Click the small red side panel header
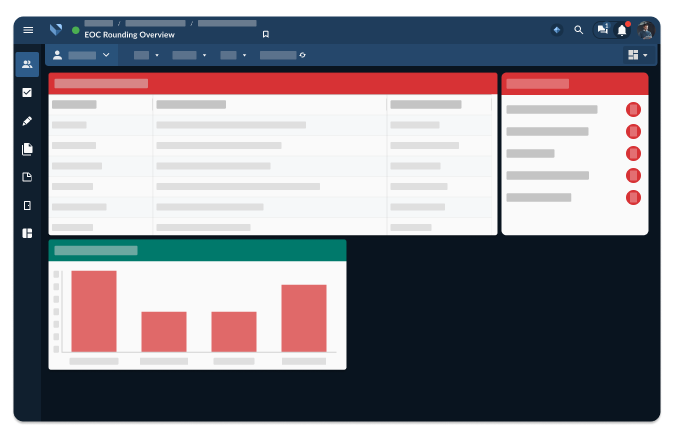 [x=575, y=84]
